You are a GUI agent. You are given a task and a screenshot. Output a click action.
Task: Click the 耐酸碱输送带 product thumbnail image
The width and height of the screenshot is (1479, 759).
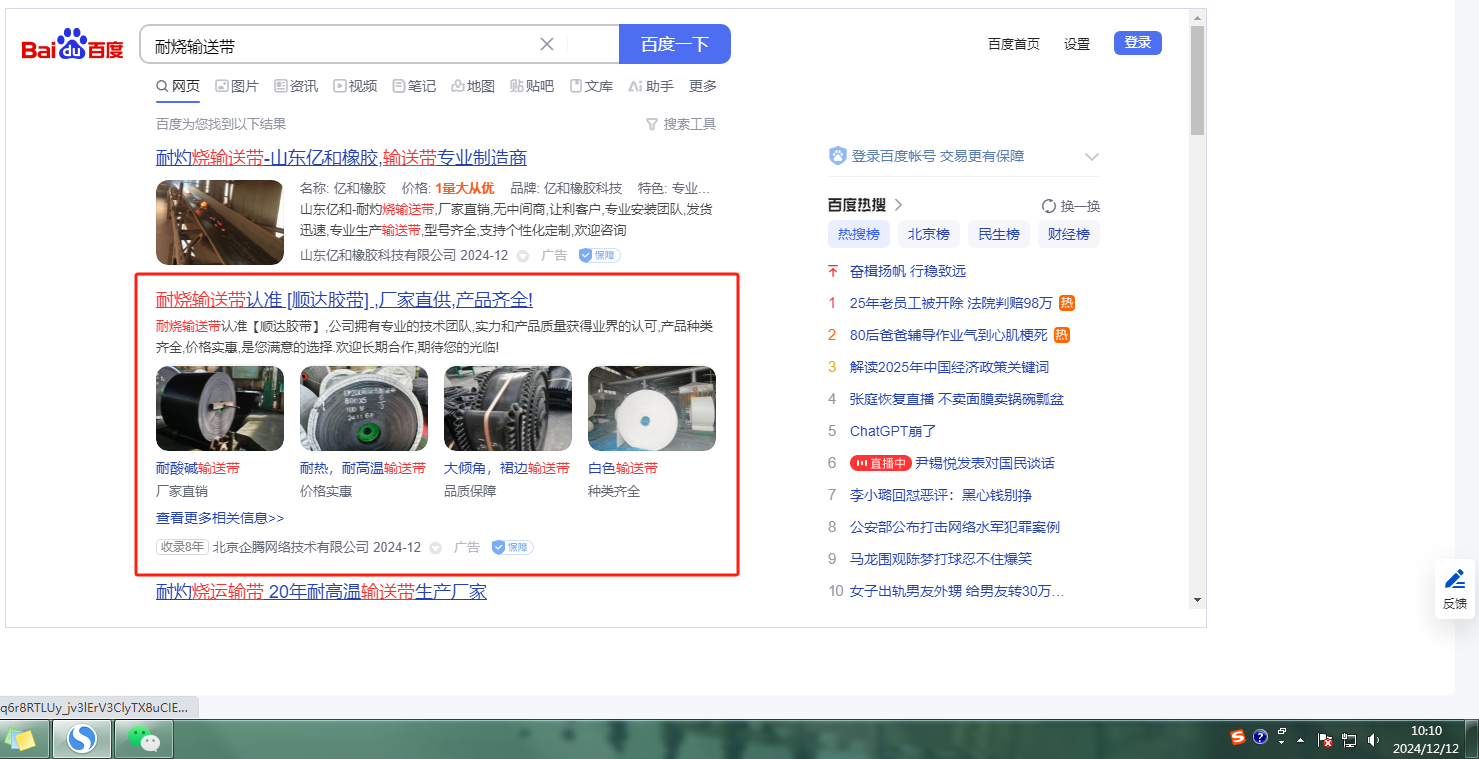click(x=220, y=409)
